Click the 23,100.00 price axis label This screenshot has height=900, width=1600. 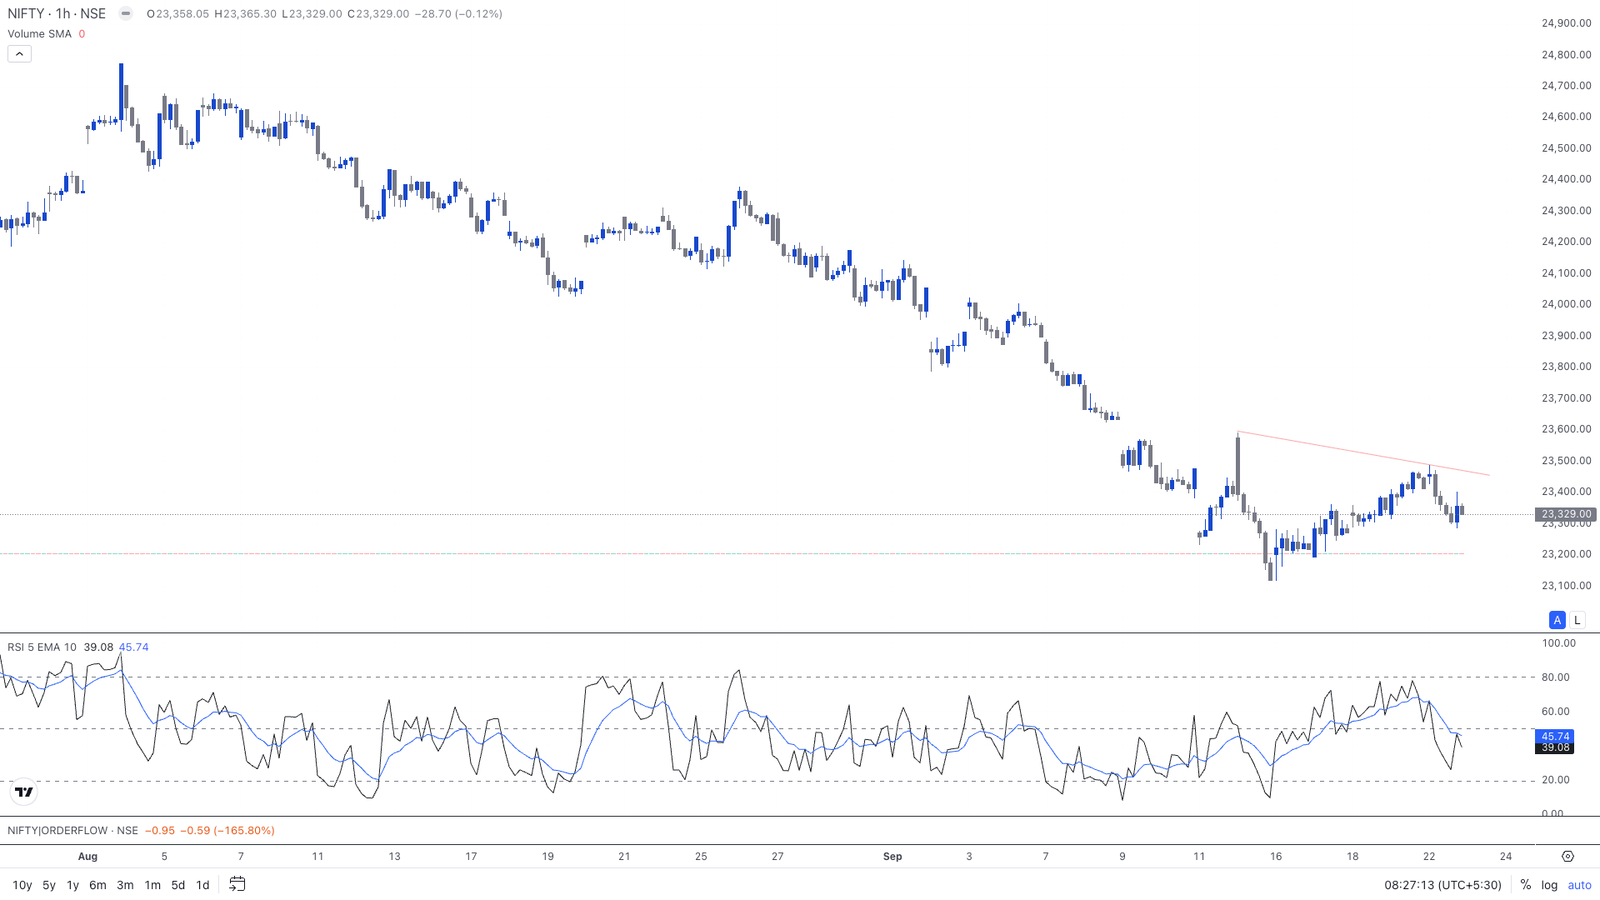point(1566,586)
